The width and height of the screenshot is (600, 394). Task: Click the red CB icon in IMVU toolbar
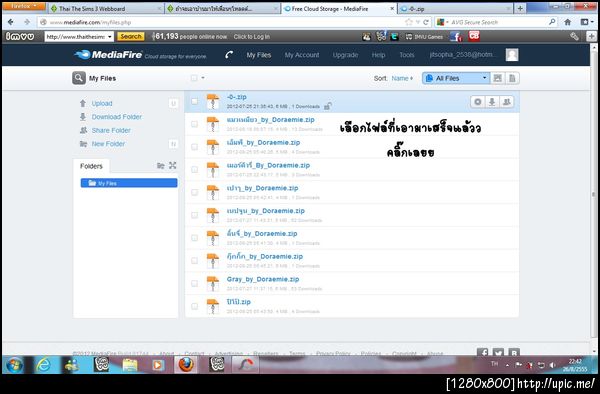[x=474, y=36]
